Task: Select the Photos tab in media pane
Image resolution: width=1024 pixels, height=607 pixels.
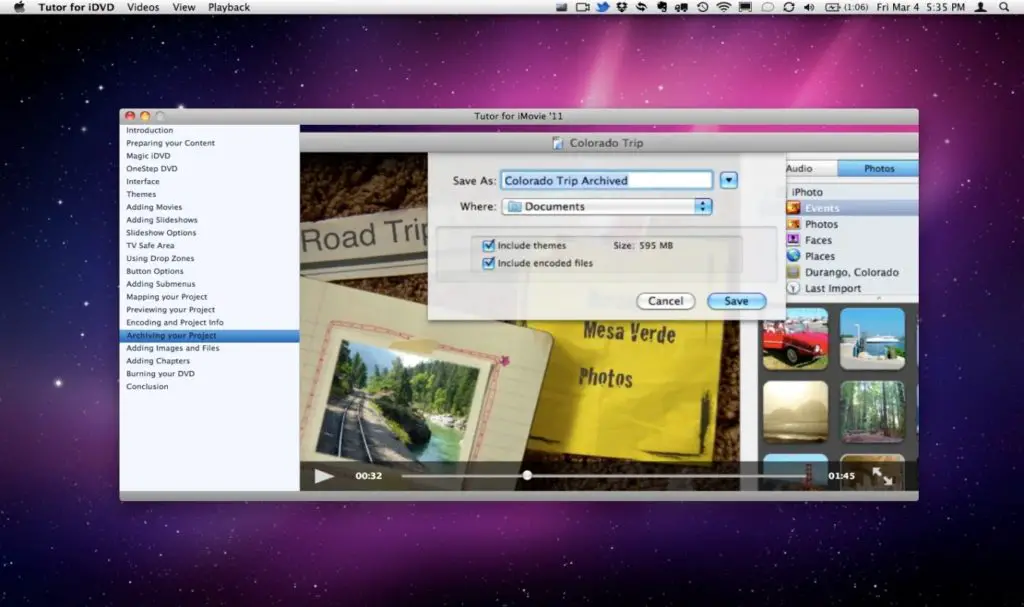Action: 878,169
